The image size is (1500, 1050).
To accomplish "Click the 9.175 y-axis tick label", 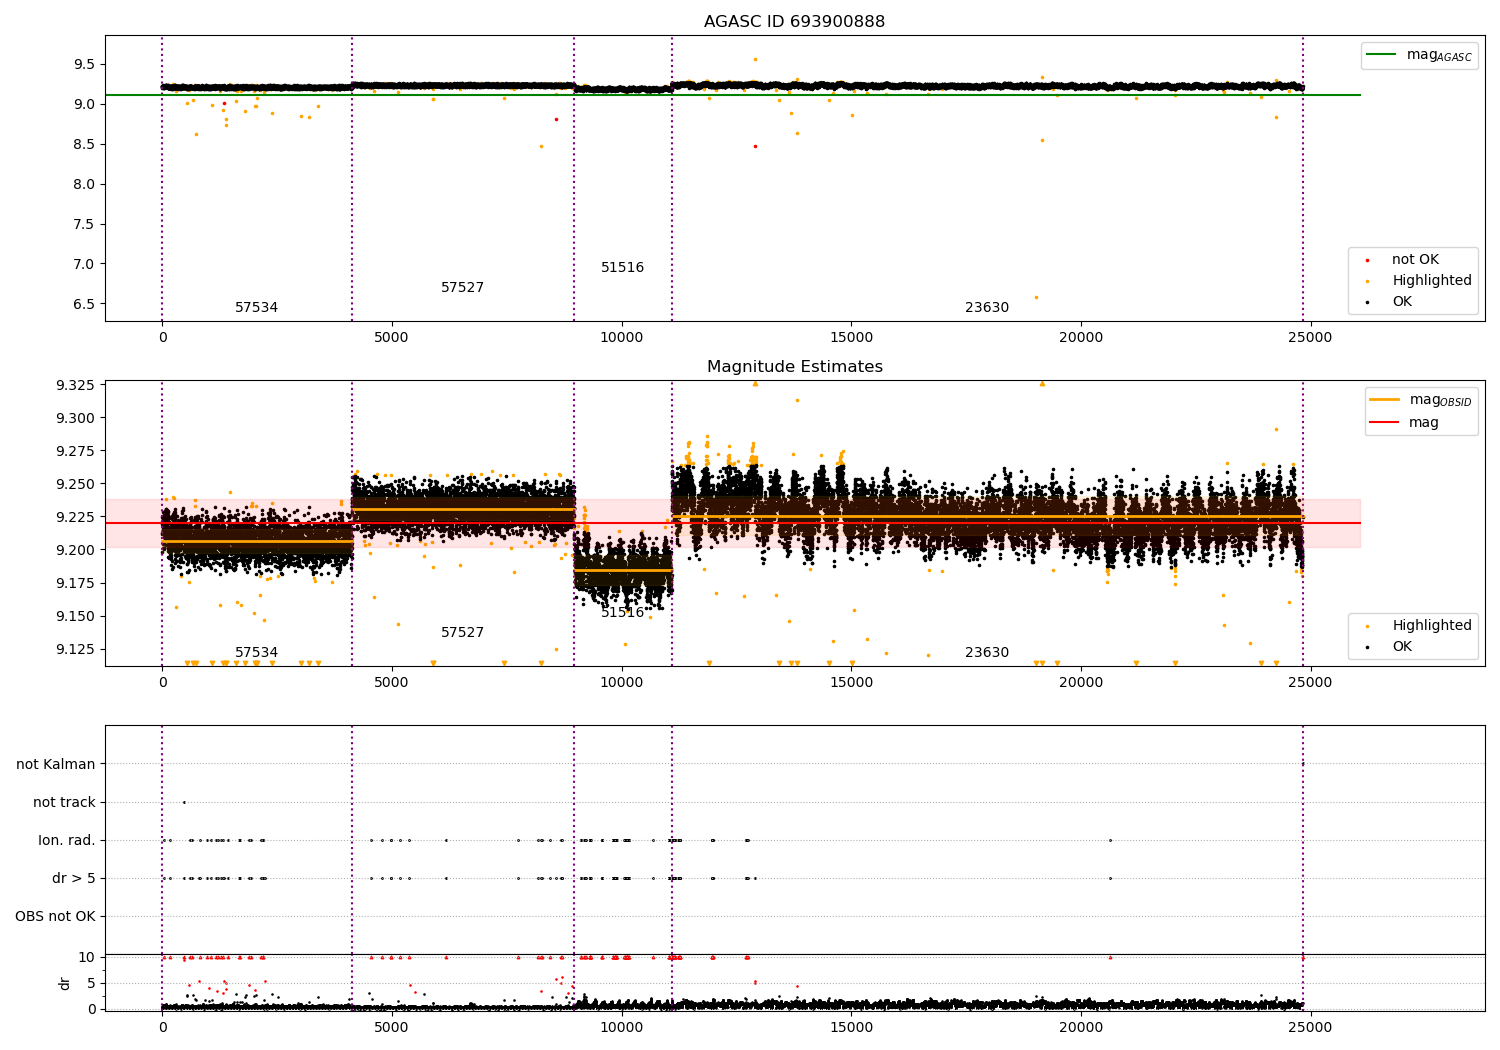I will (75, 583).
